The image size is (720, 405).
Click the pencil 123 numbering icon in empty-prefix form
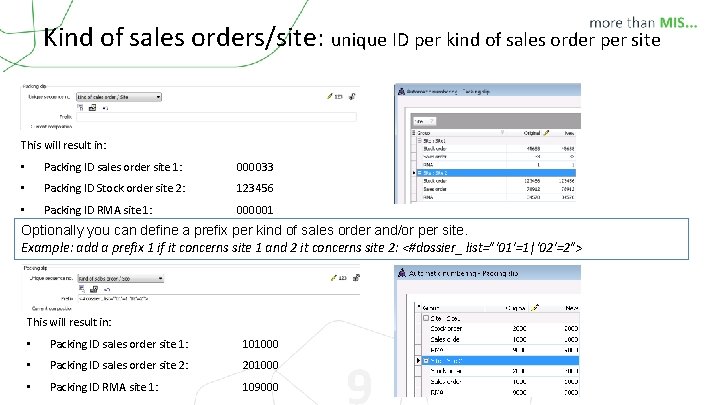tap(335, 96)
